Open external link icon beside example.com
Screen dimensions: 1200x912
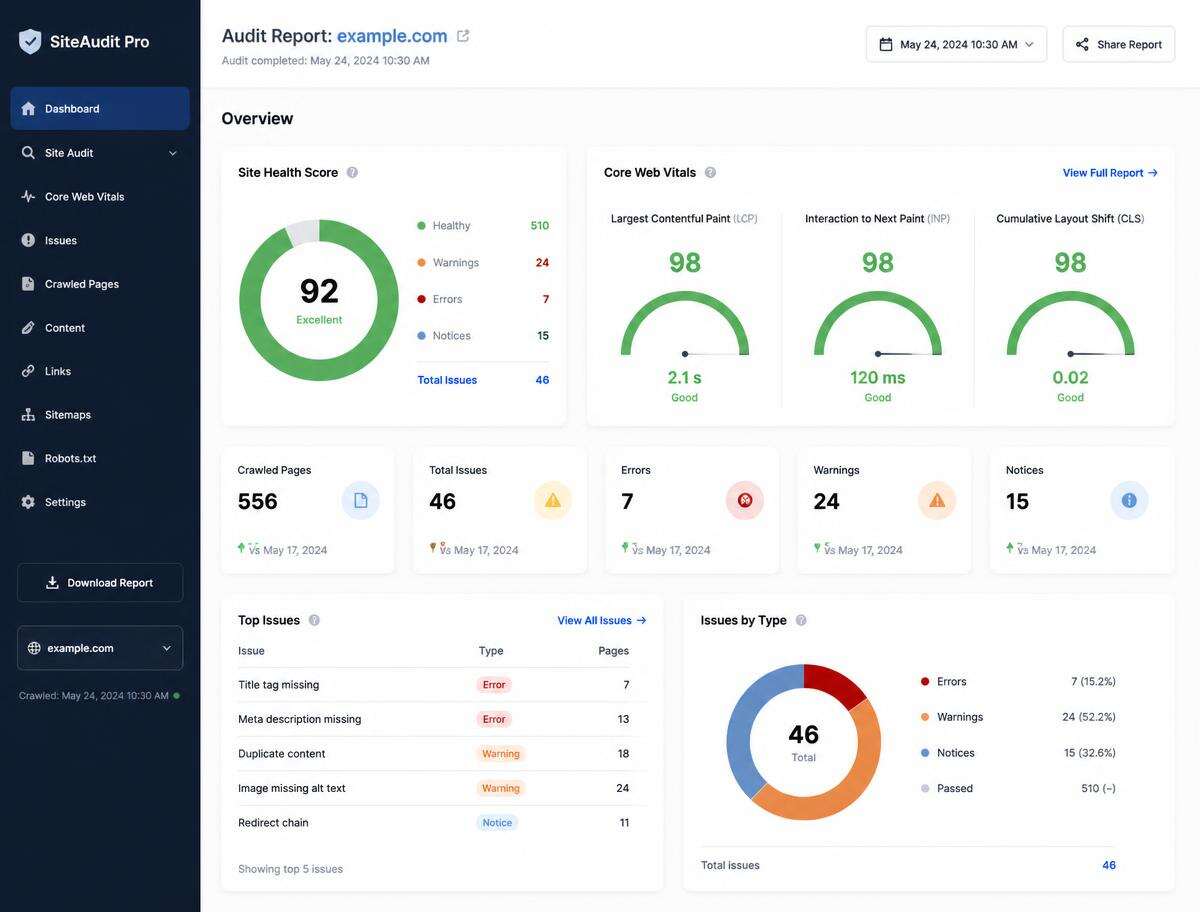click(x=463, y=36)
